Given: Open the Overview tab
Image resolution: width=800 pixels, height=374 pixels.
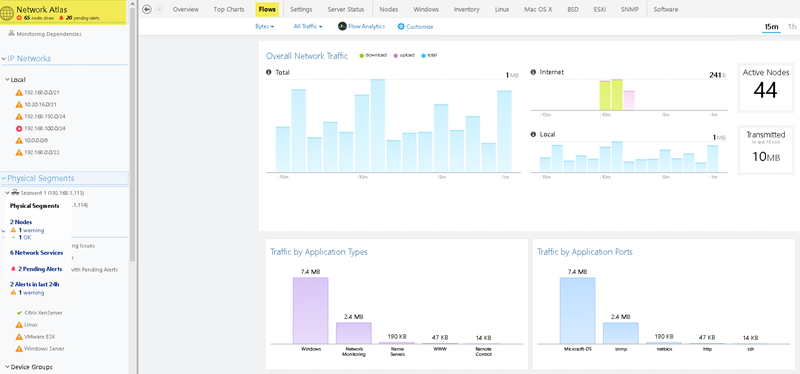Looking at the screenshot, I should tap(186, 9).
